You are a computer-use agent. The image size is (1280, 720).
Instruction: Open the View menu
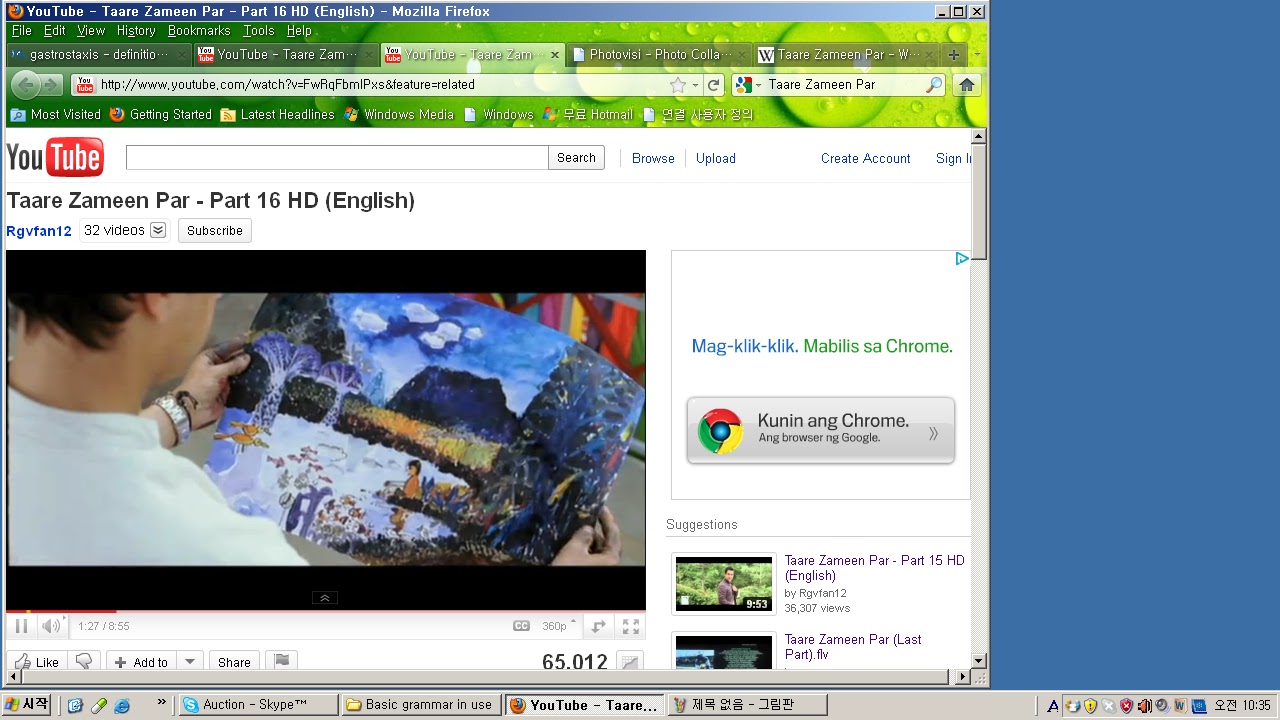click(91, 31)
